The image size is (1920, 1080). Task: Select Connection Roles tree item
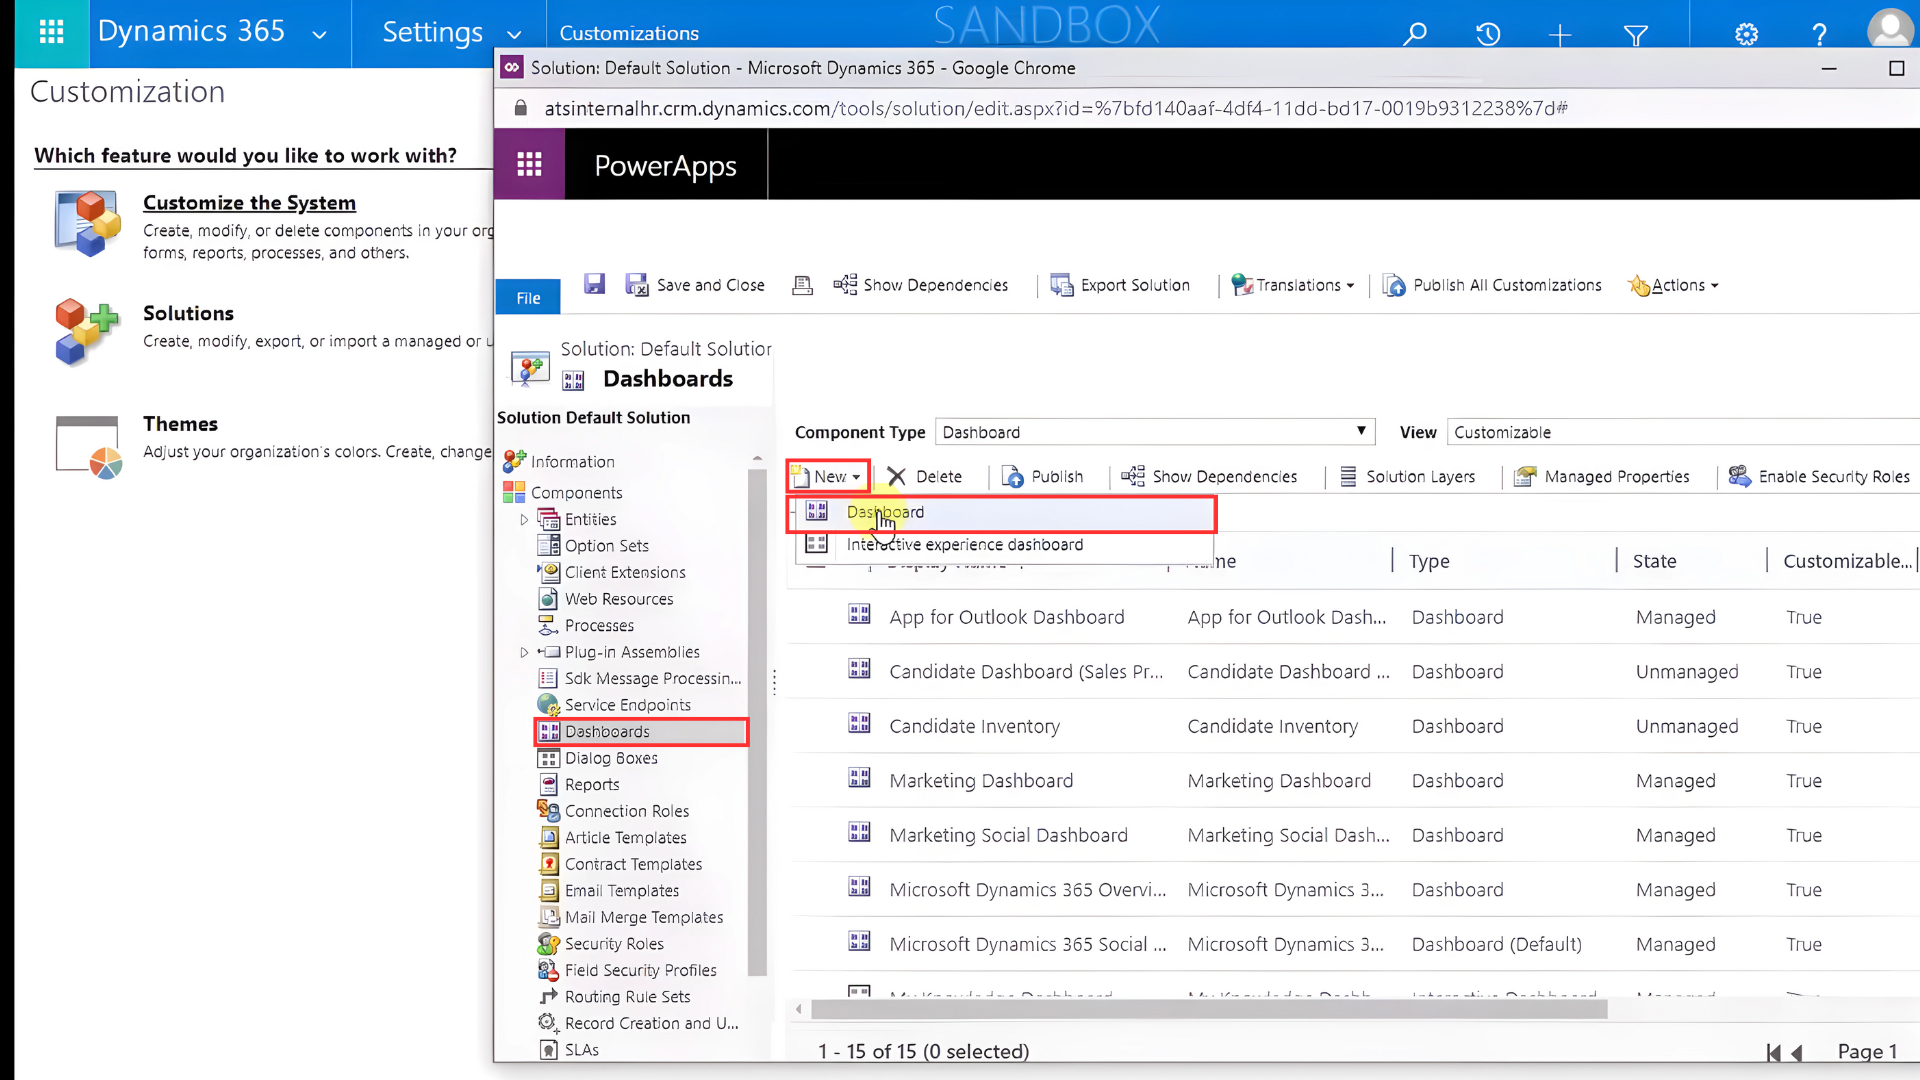[x=613, y=811]
